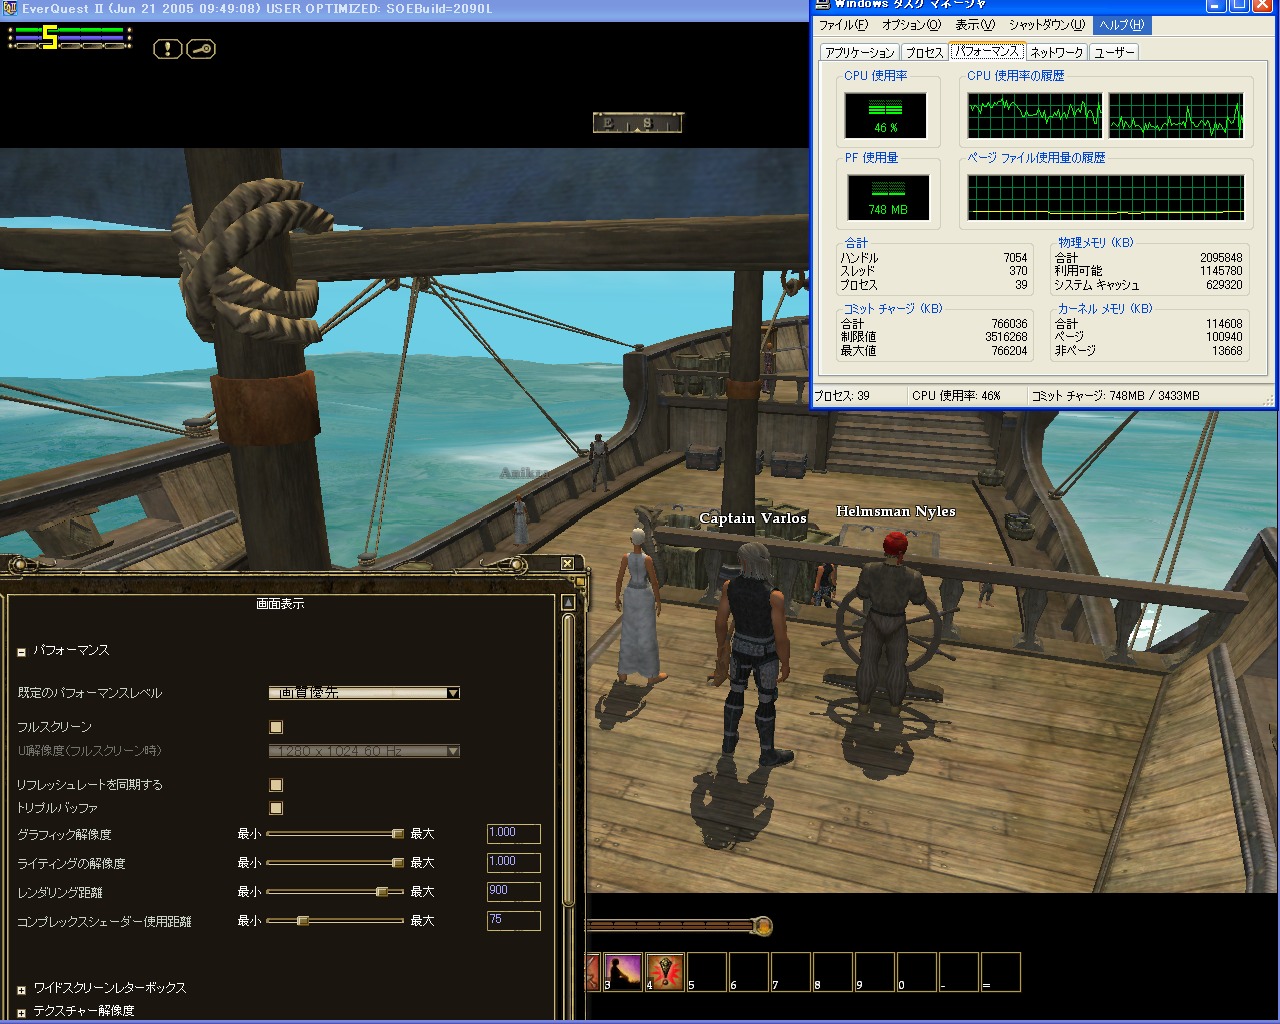Click the page file usage history graph
Screen dimensions: 1280x1024
point(1106,198)
